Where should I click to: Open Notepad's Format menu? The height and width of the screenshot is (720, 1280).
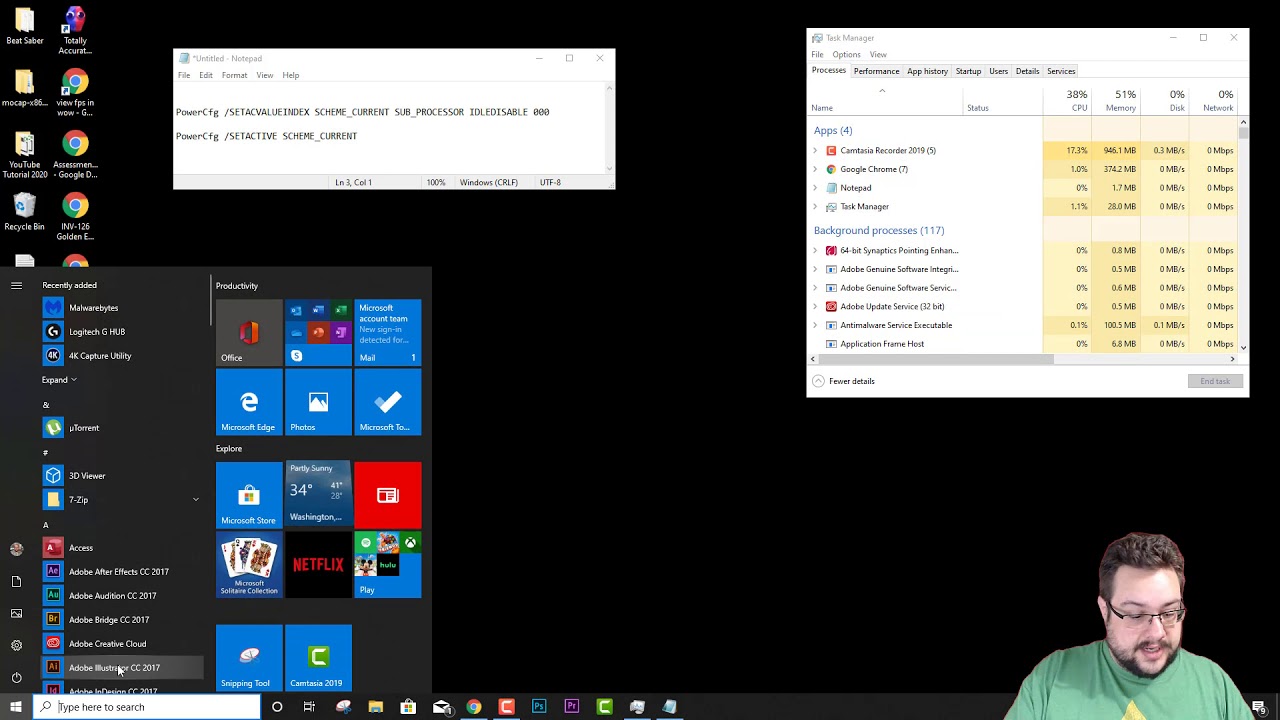(x=234, y=75)
